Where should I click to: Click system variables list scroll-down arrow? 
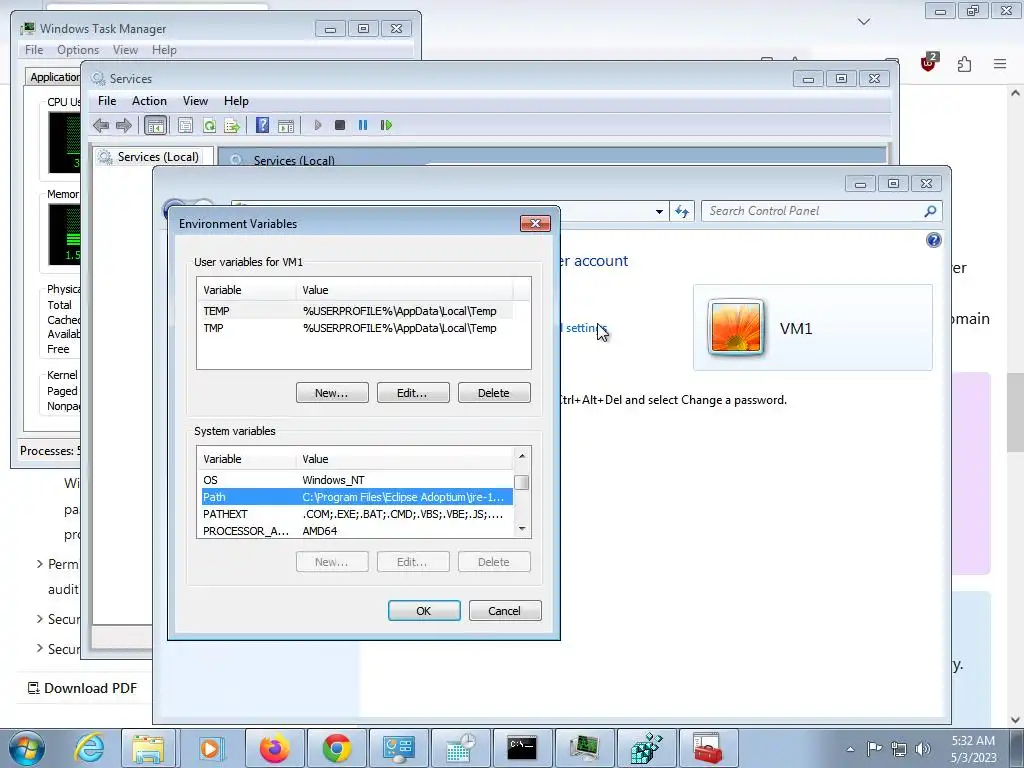(x=522, y=528)
